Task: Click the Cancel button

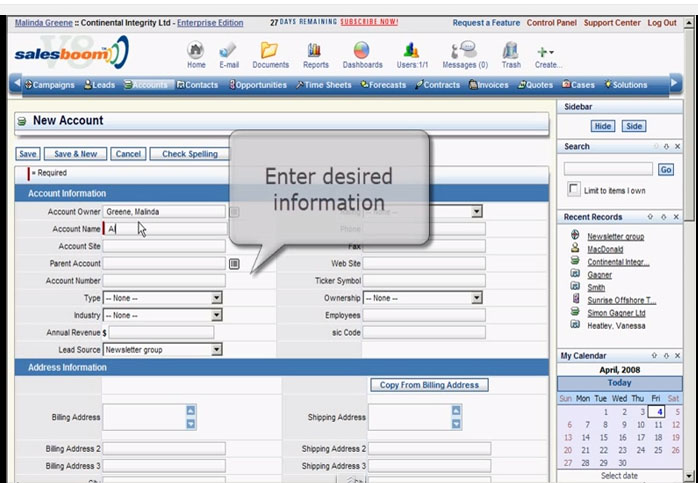Action: tap(128, 154)
